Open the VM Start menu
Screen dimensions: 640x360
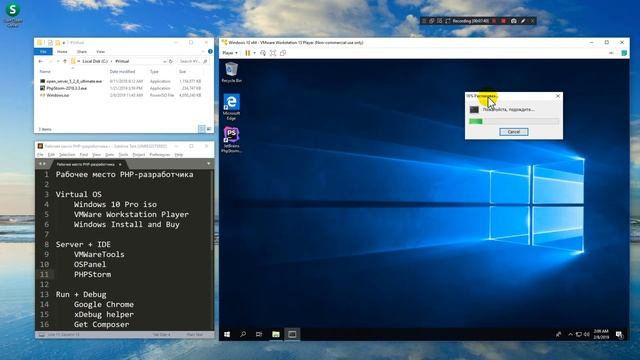pos(227,334)
